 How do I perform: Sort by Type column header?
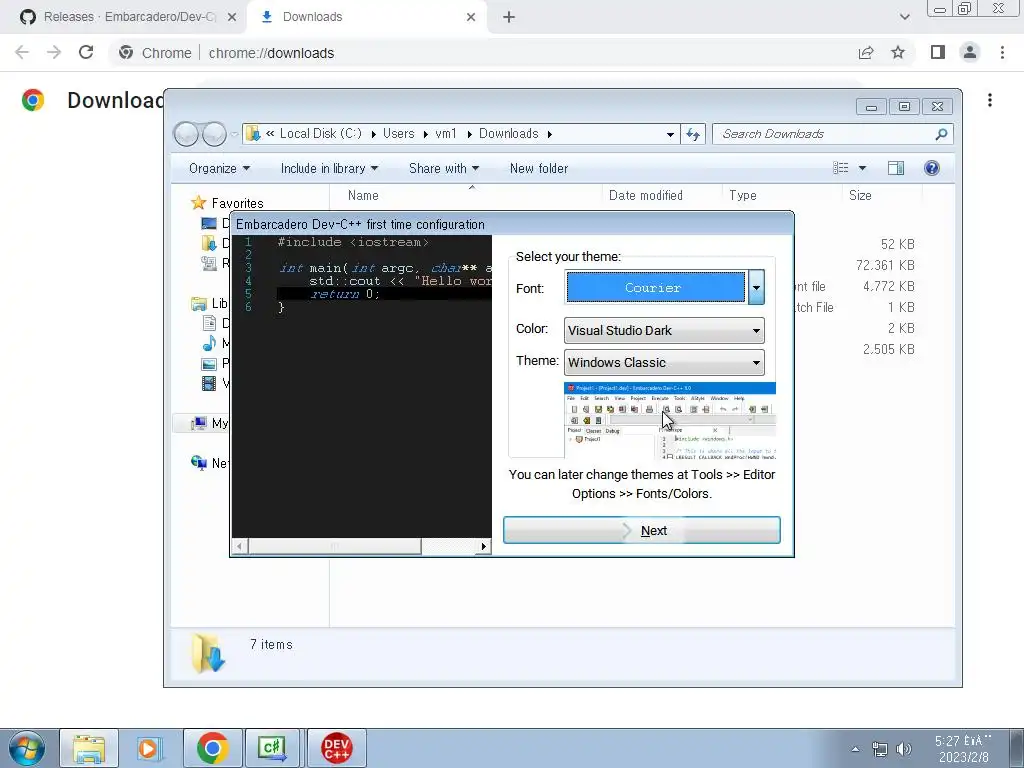point(743,195)
